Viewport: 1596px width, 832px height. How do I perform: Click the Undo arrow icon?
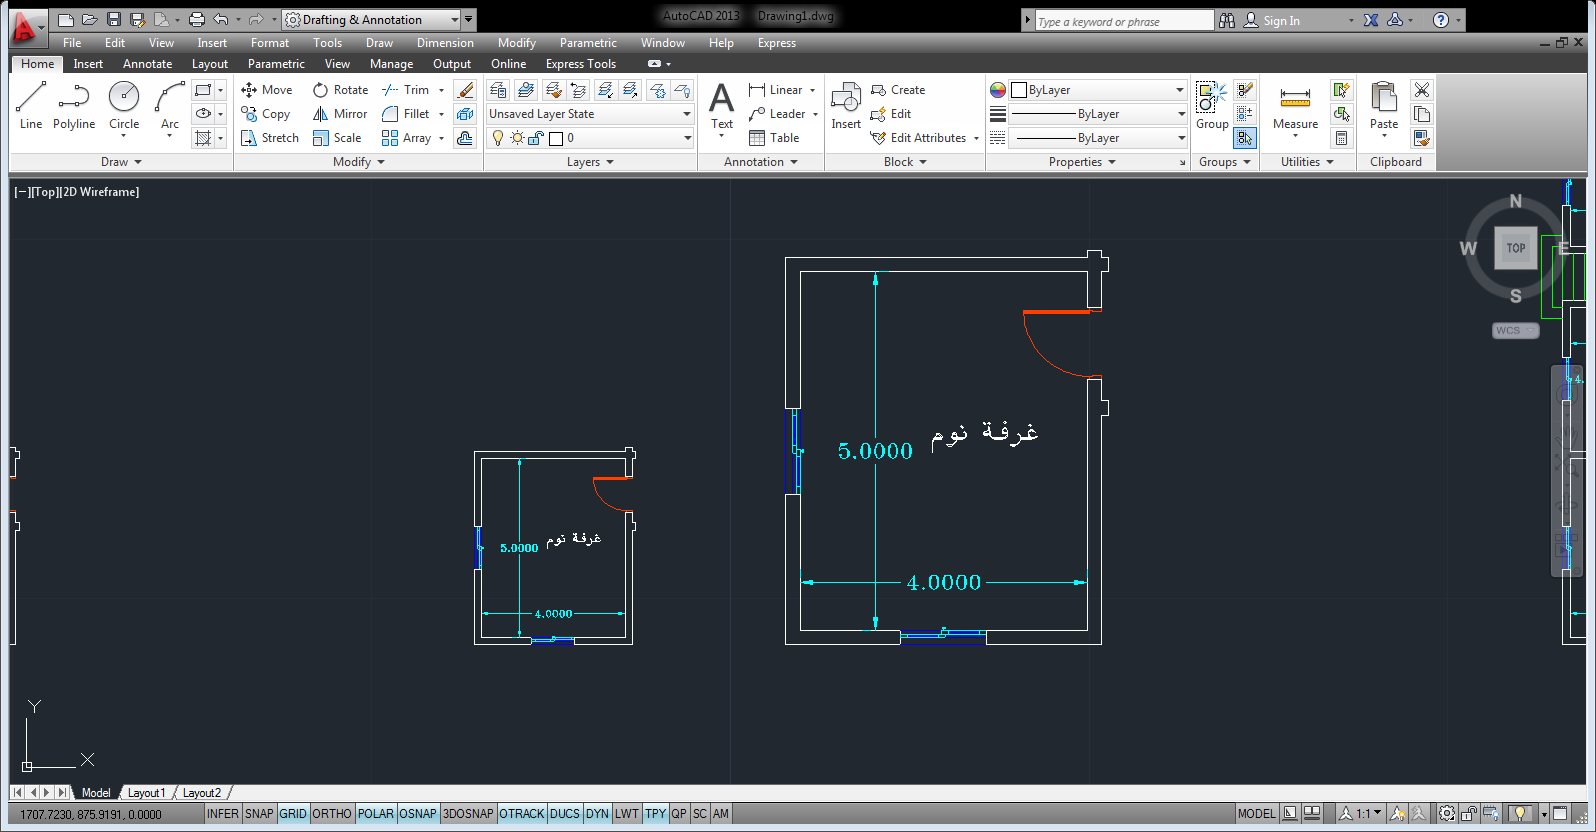[x=221, y=20]
